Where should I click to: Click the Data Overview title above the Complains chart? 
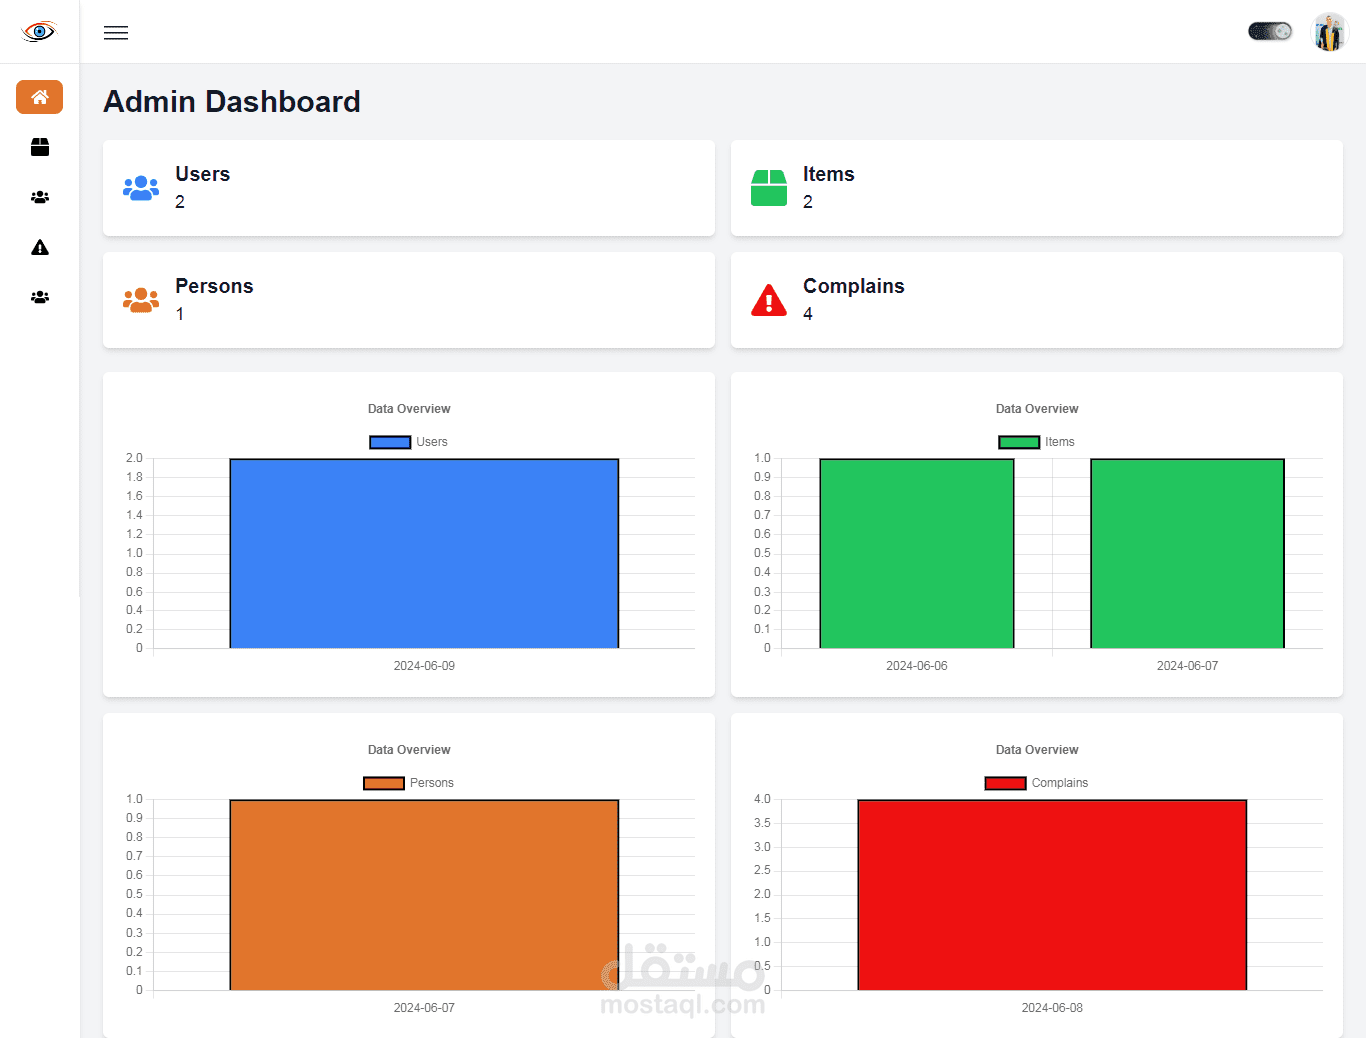tap(1037, 750)
